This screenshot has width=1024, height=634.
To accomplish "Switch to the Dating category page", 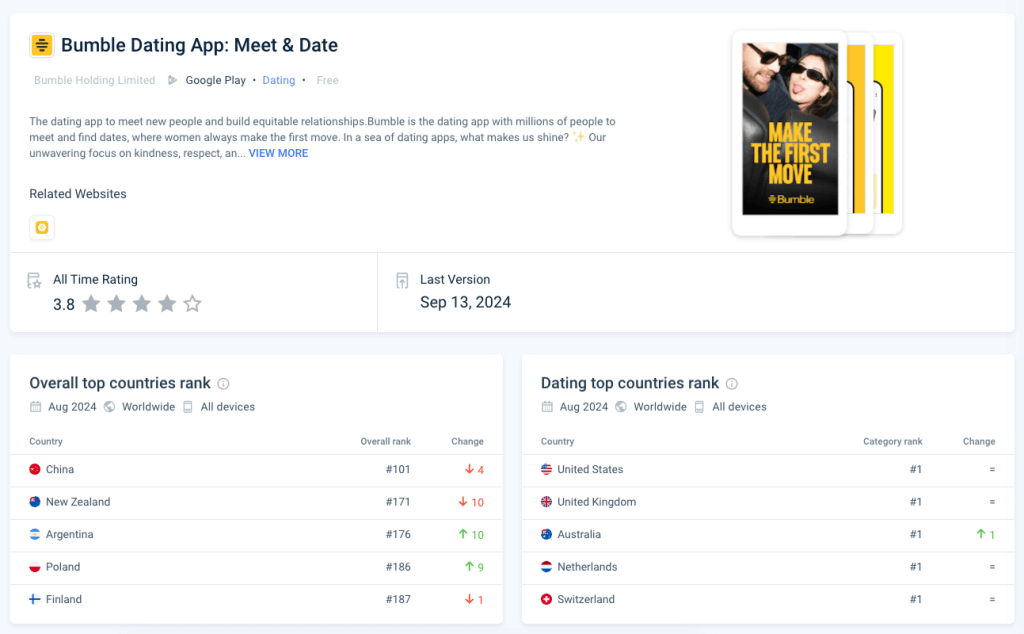I will (x=279, y=80).
